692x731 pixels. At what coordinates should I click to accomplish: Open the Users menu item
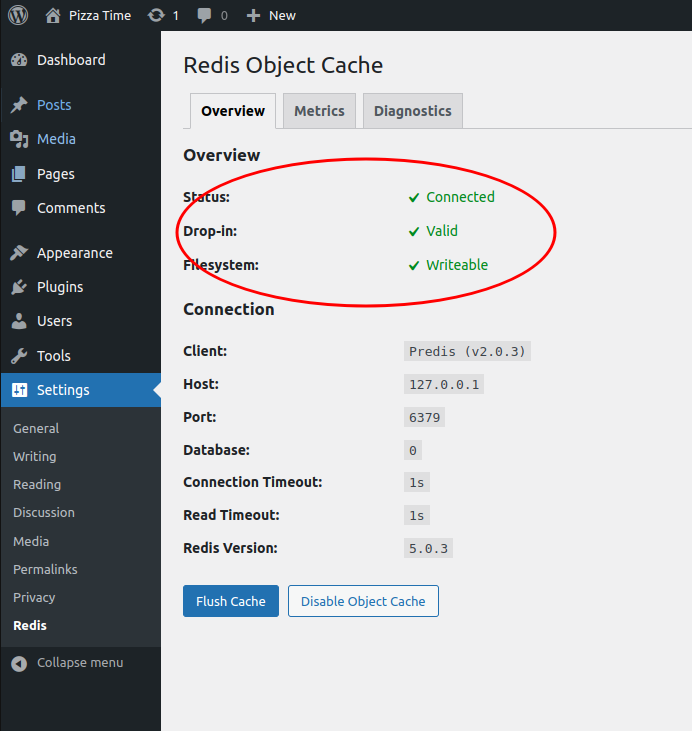point(54,321)
